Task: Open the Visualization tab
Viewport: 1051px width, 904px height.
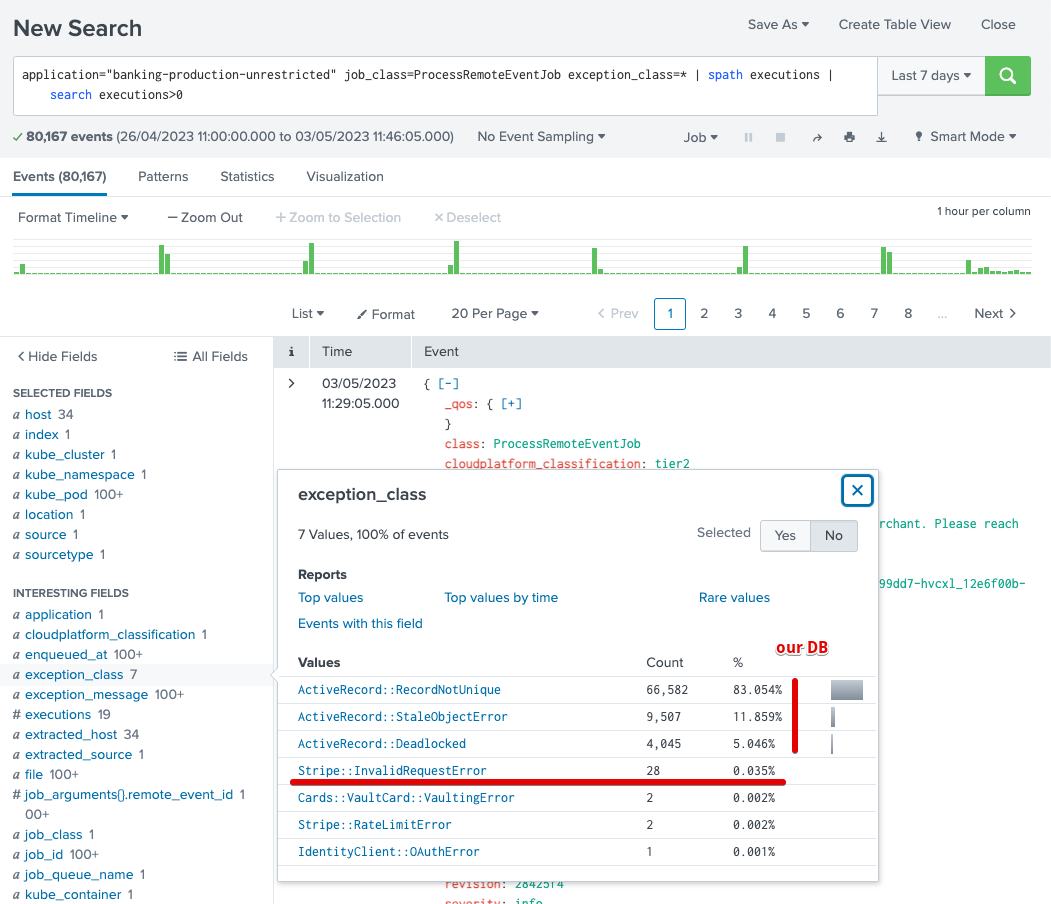Action: [x=344, y=176]
